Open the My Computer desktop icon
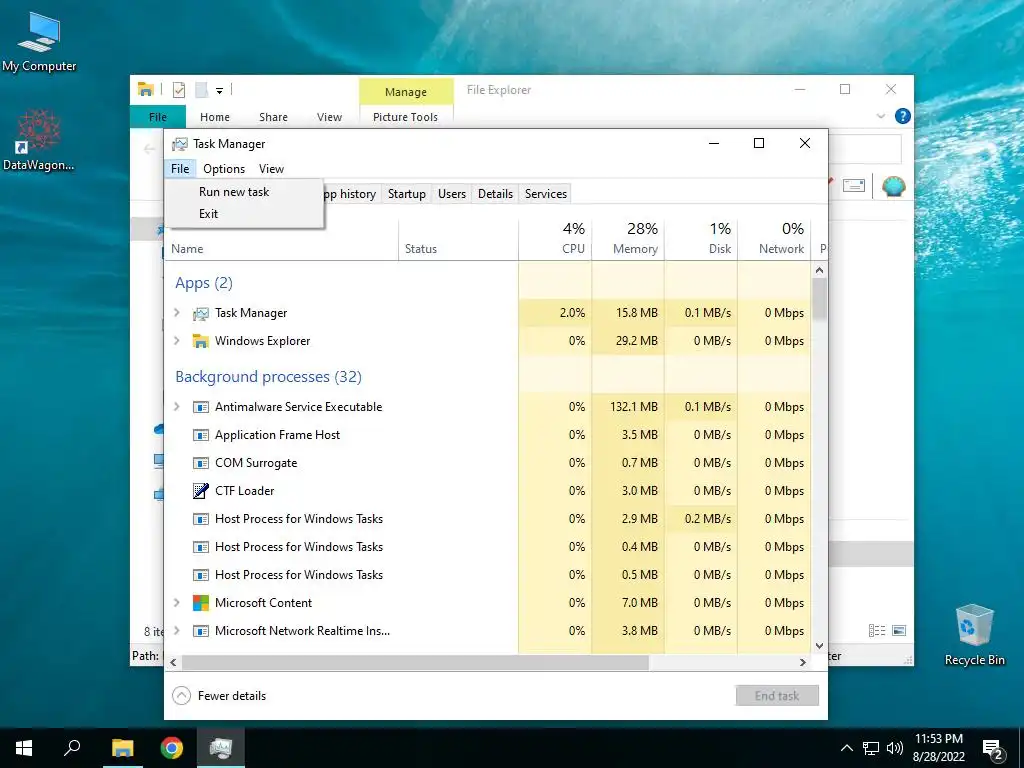Image resolution: width=1024 pixels, height=768 pixels. point(39,41)
